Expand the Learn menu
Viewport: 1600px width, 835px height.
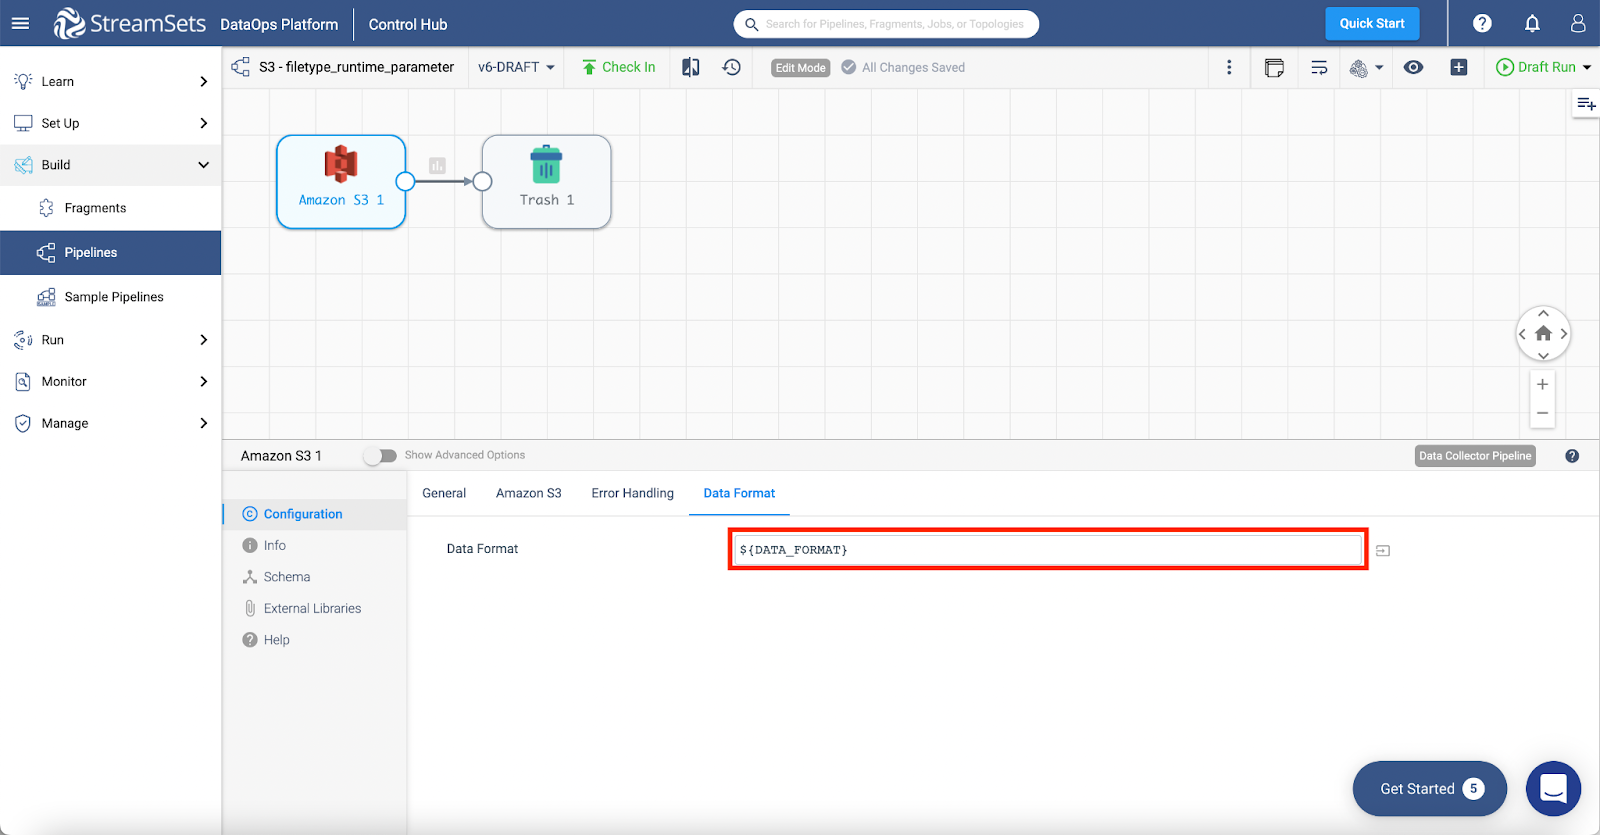pyautogui.click(x=111, y=81)
